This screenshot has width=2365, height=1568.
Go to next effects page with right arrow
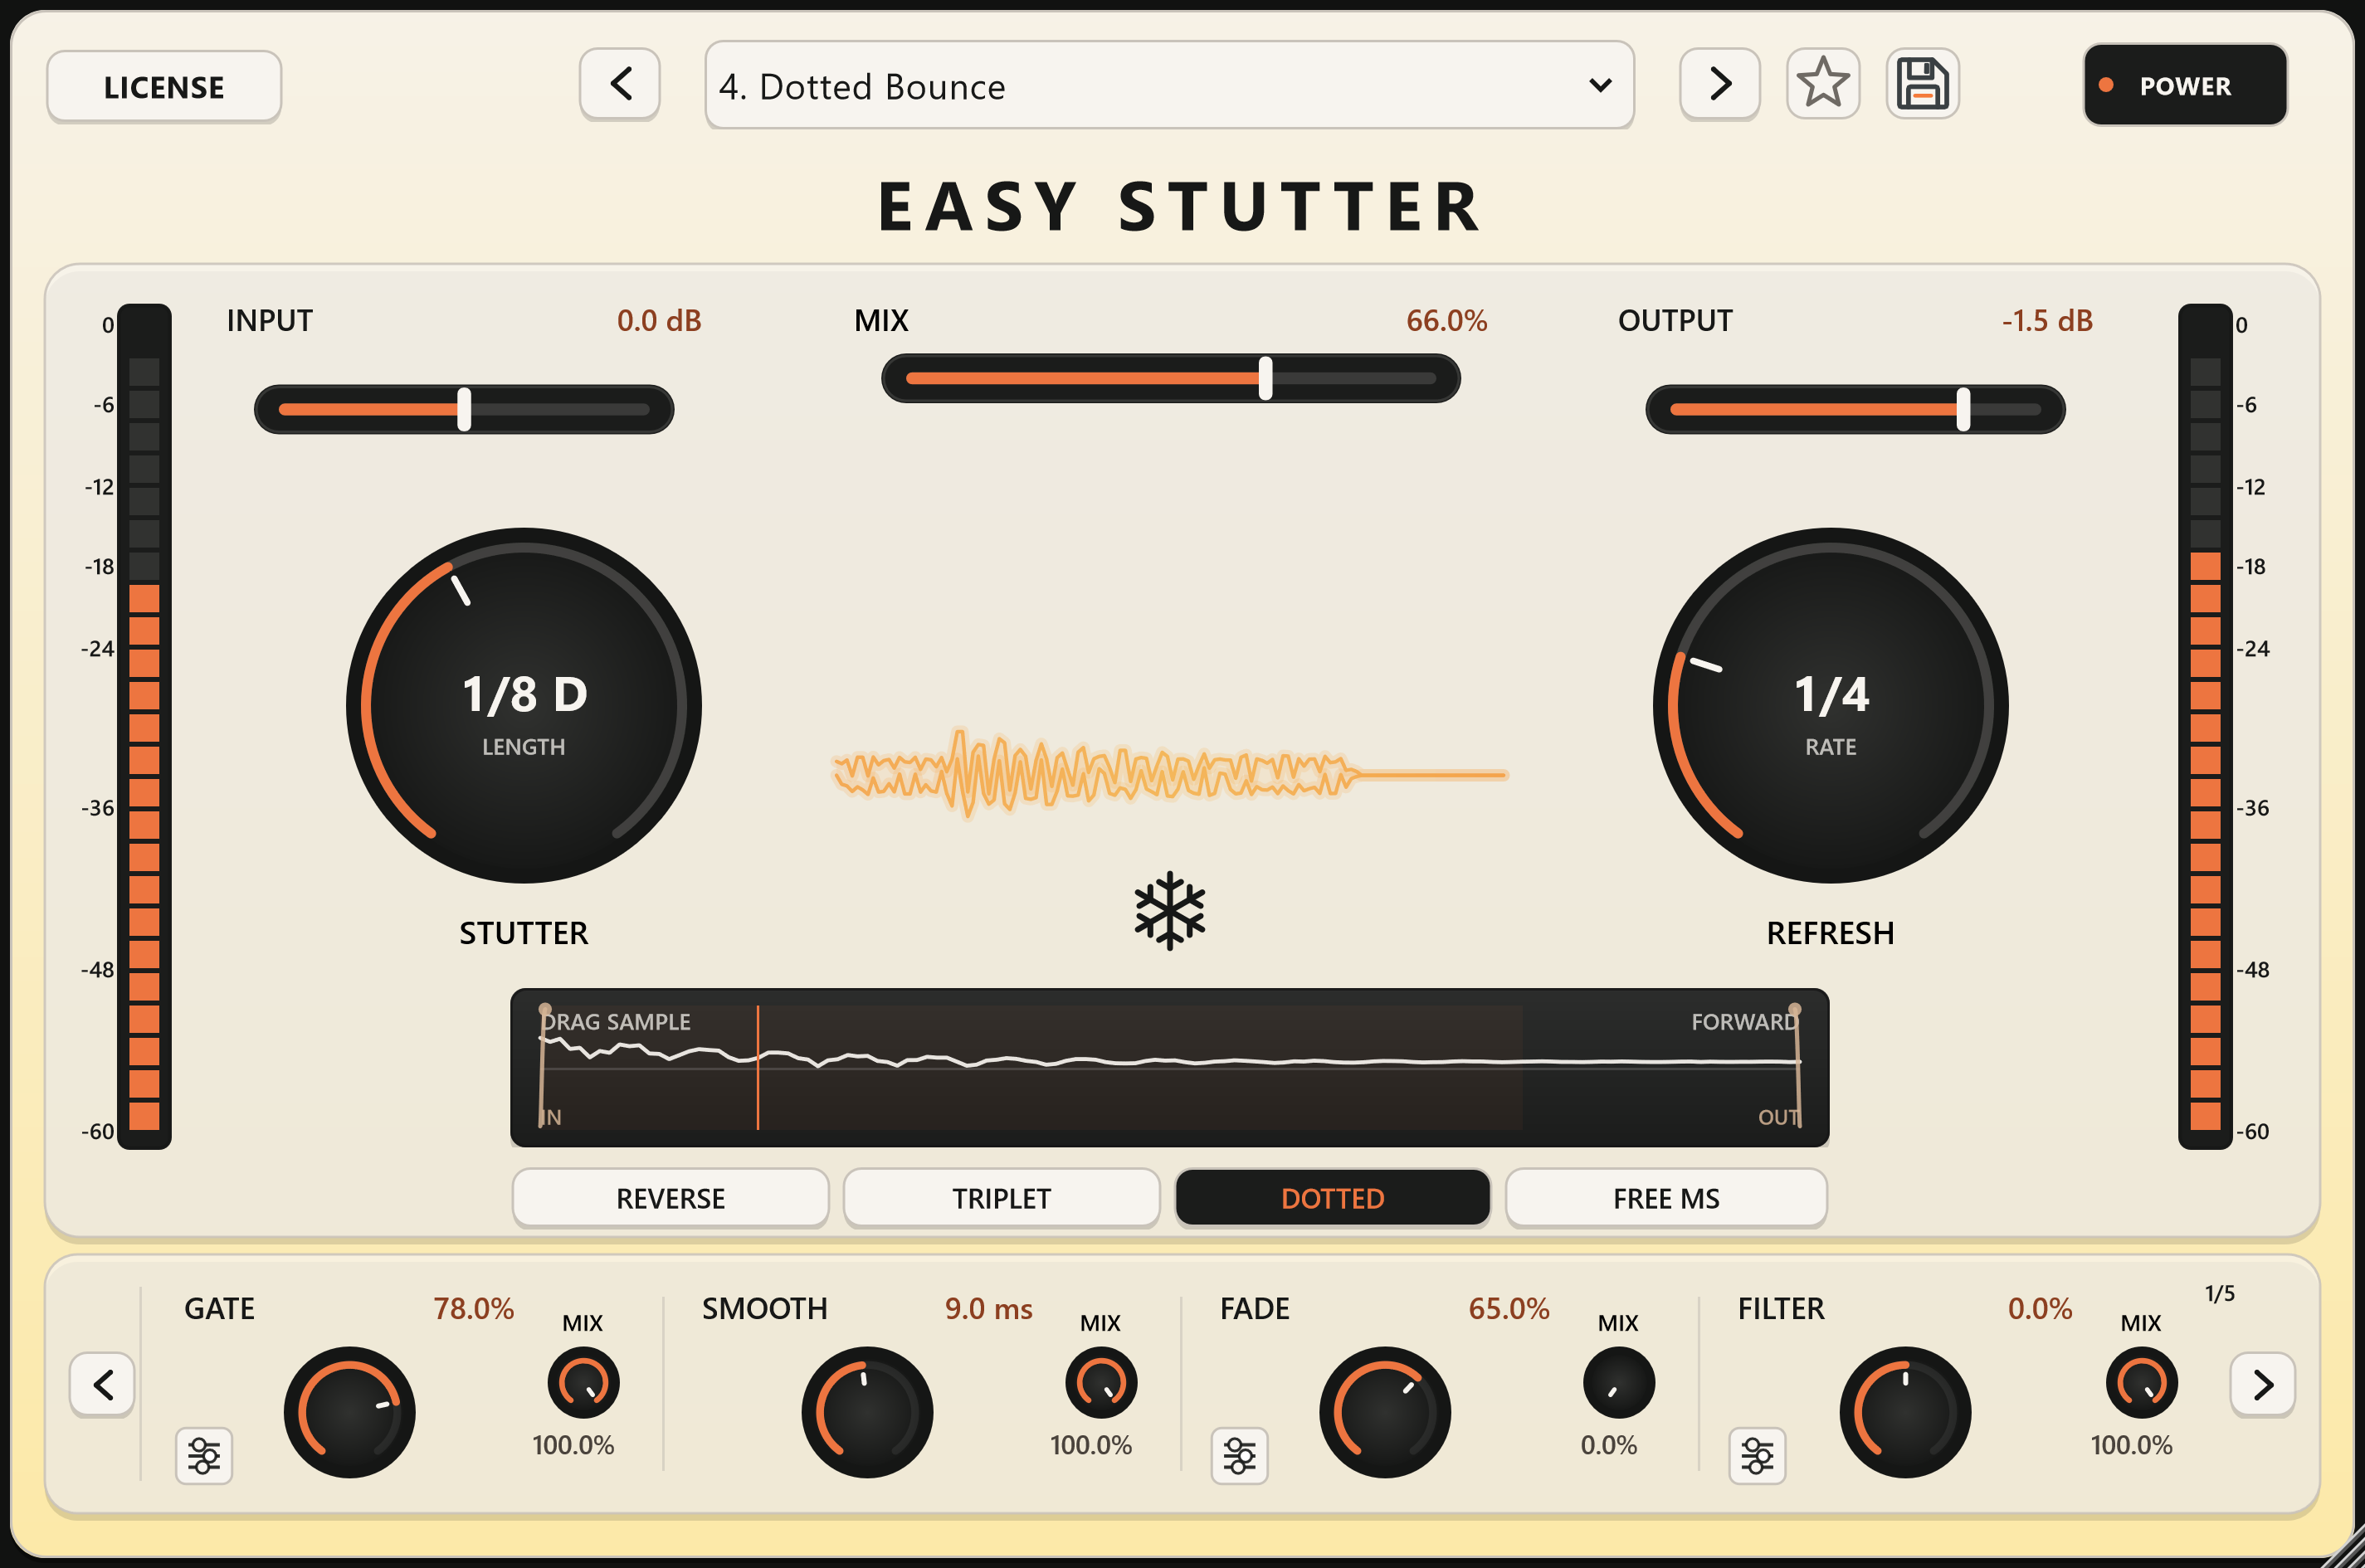(x=2262, y=1385)
